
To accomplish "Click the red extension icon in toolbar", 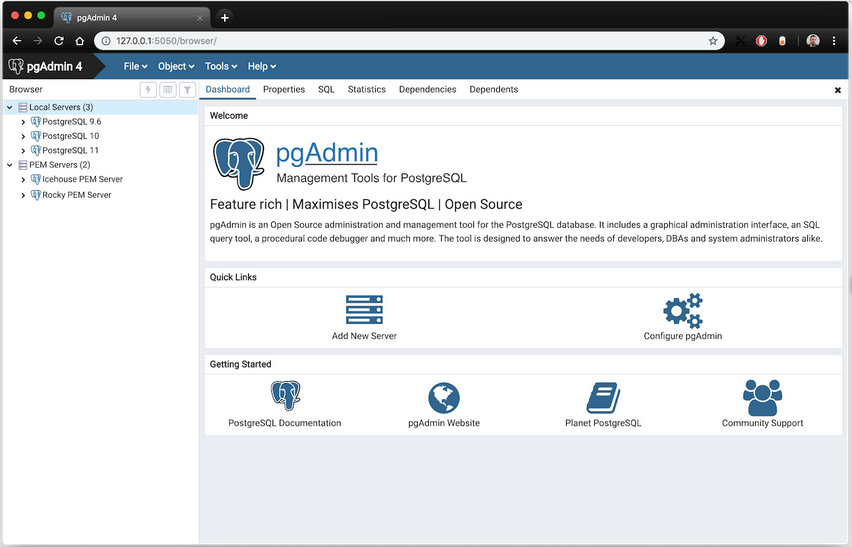I will [x=761, y=41].
